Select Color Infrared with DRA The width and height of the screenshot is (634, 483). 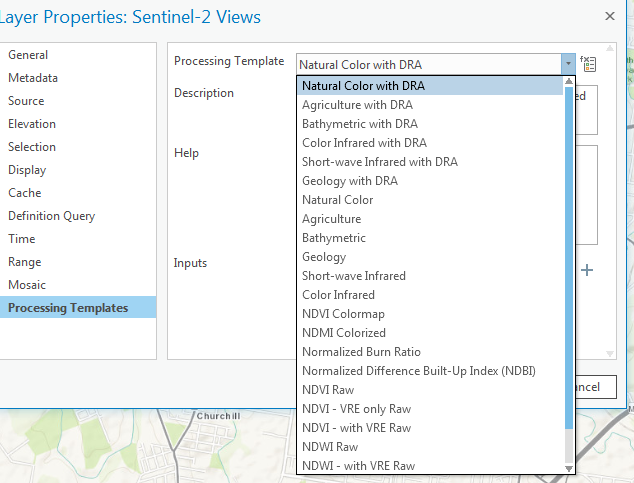tap(430, 143)
